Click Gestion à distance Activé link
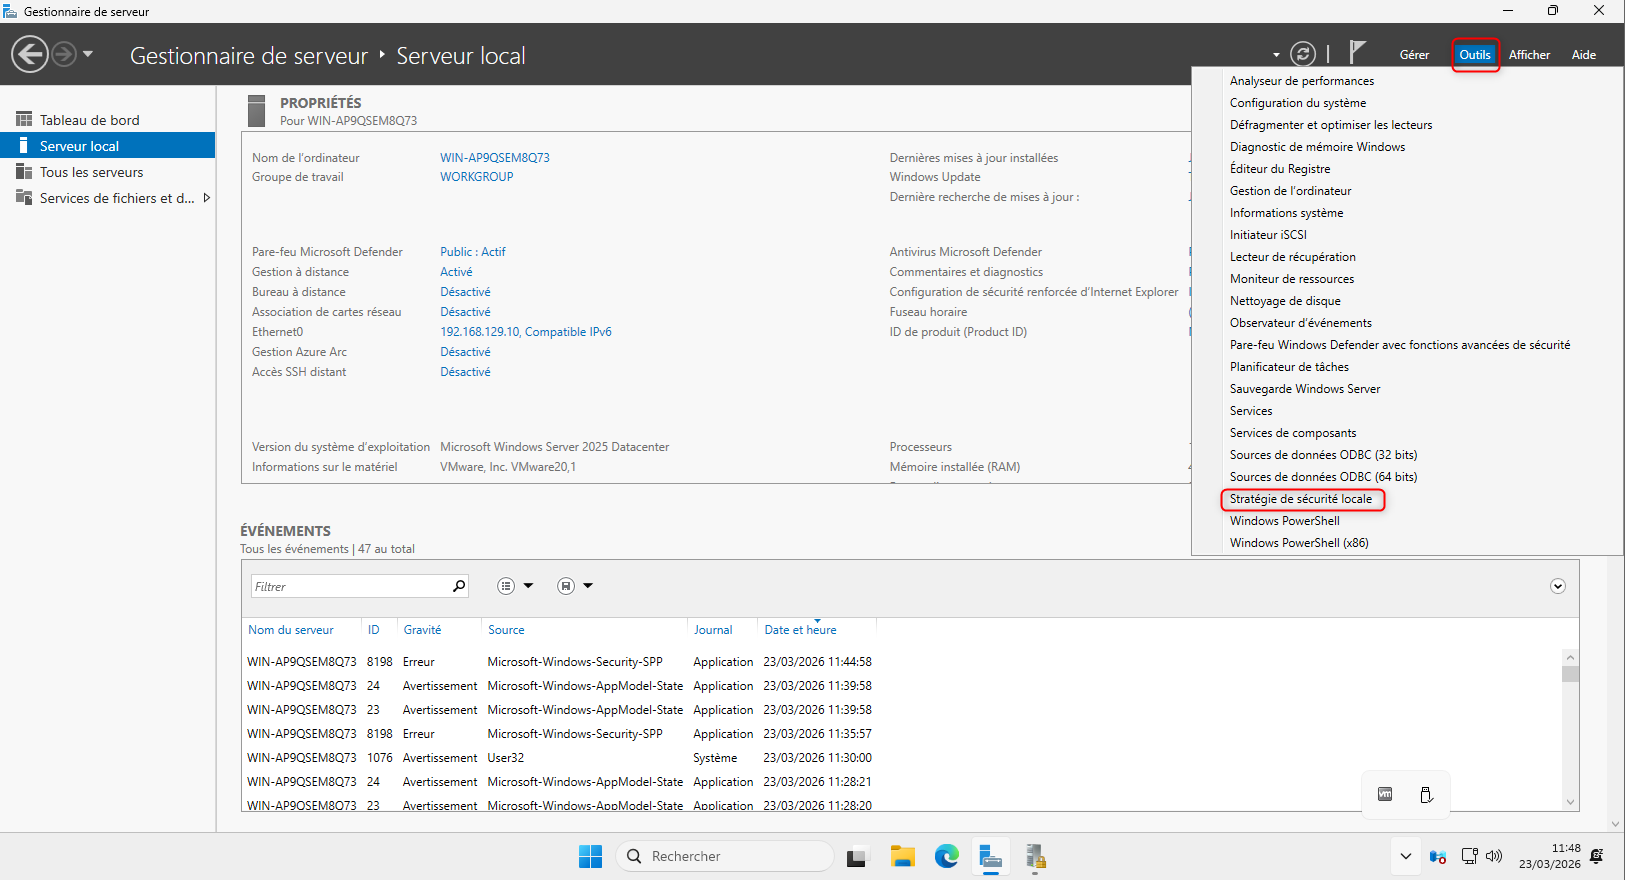 coord(456,272)
